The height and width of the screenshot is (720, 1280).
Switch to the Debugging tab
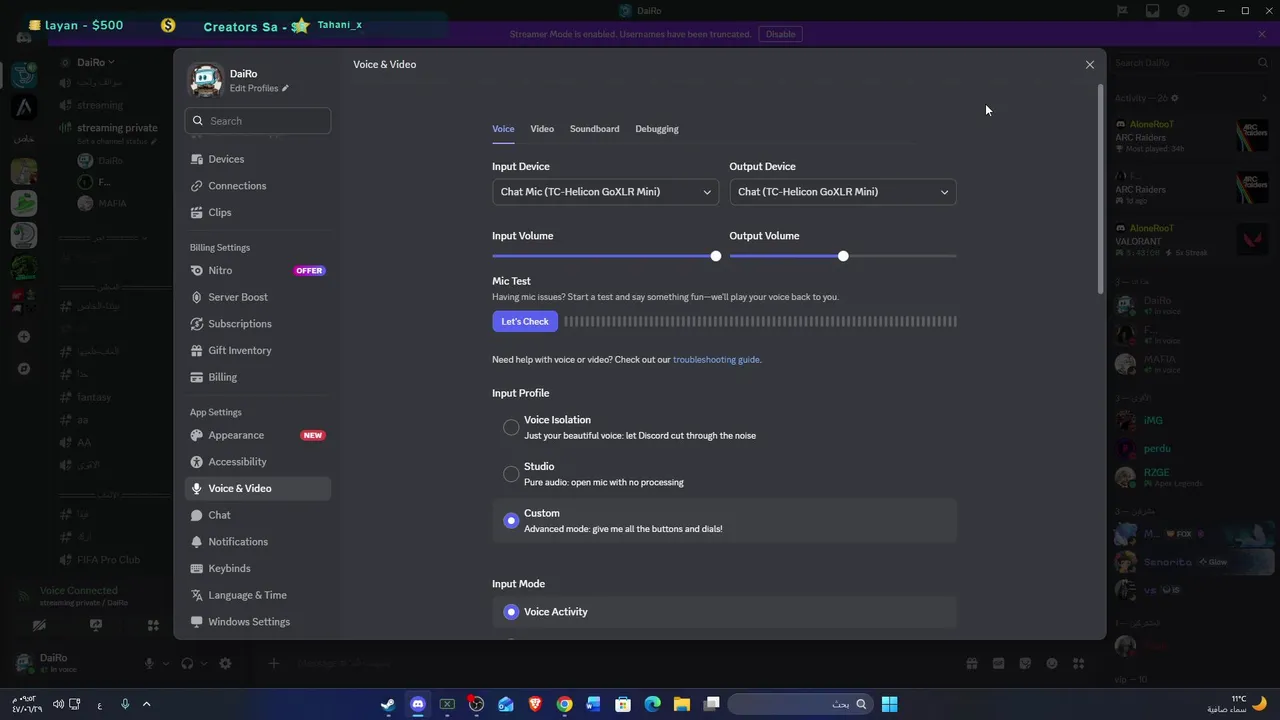657,129
